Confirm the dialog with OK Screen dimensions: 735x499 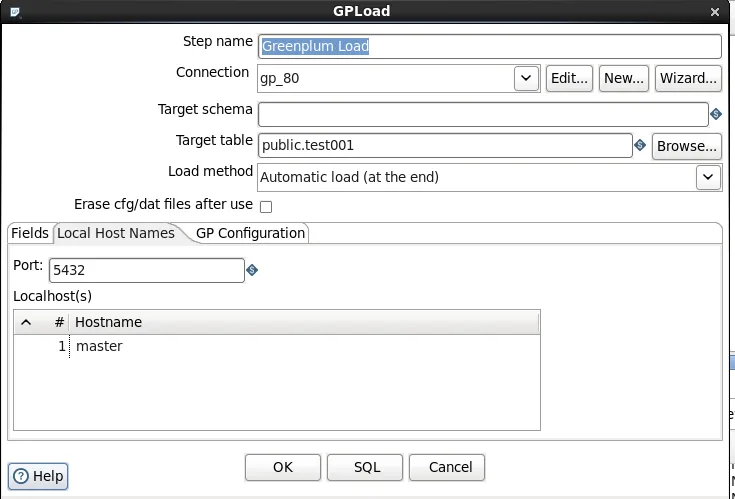[283, 467]
